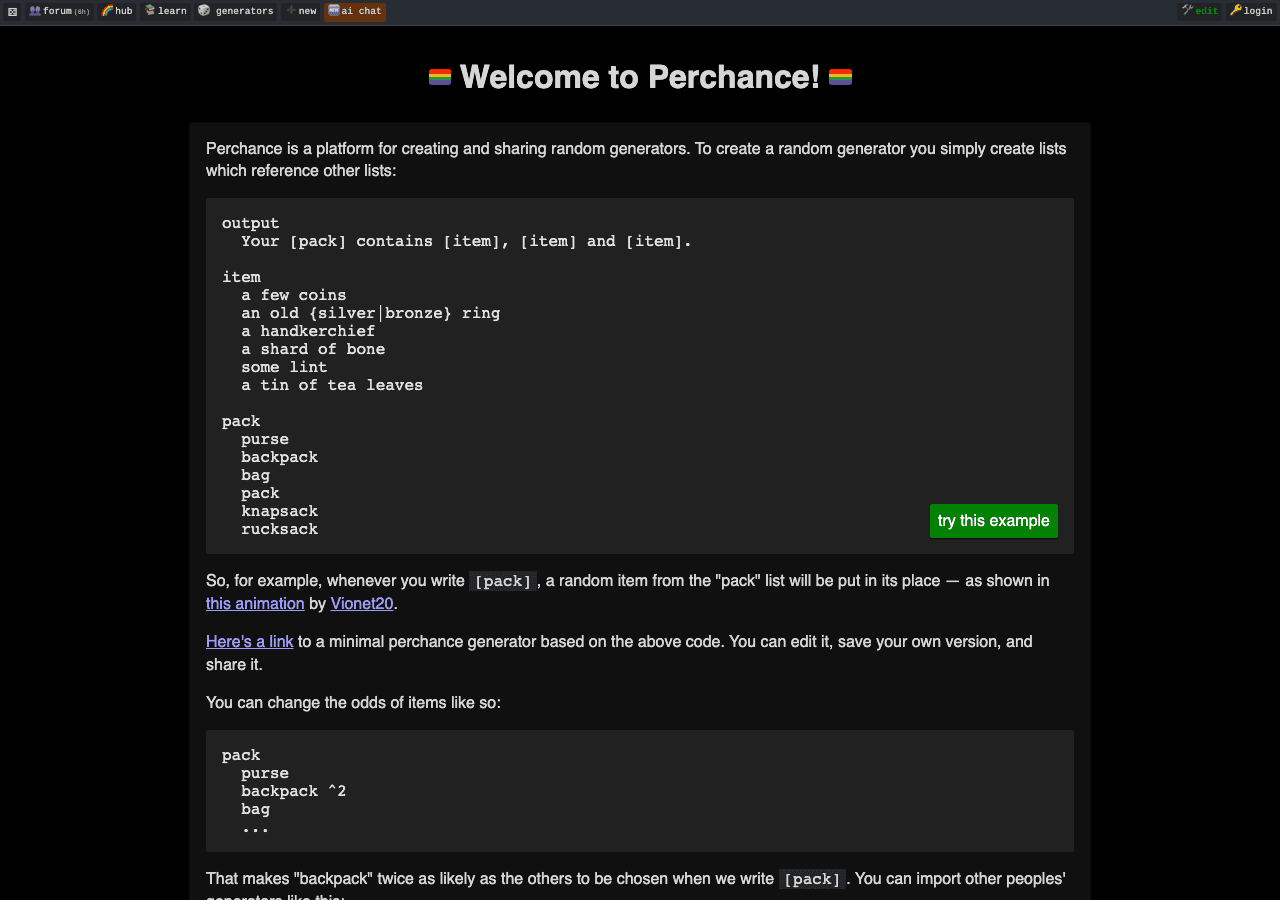Image resolution: width=1280 pixels, height=900 pixels.
Task: Click the small boxed icon at top left
Action: point(12,11)
